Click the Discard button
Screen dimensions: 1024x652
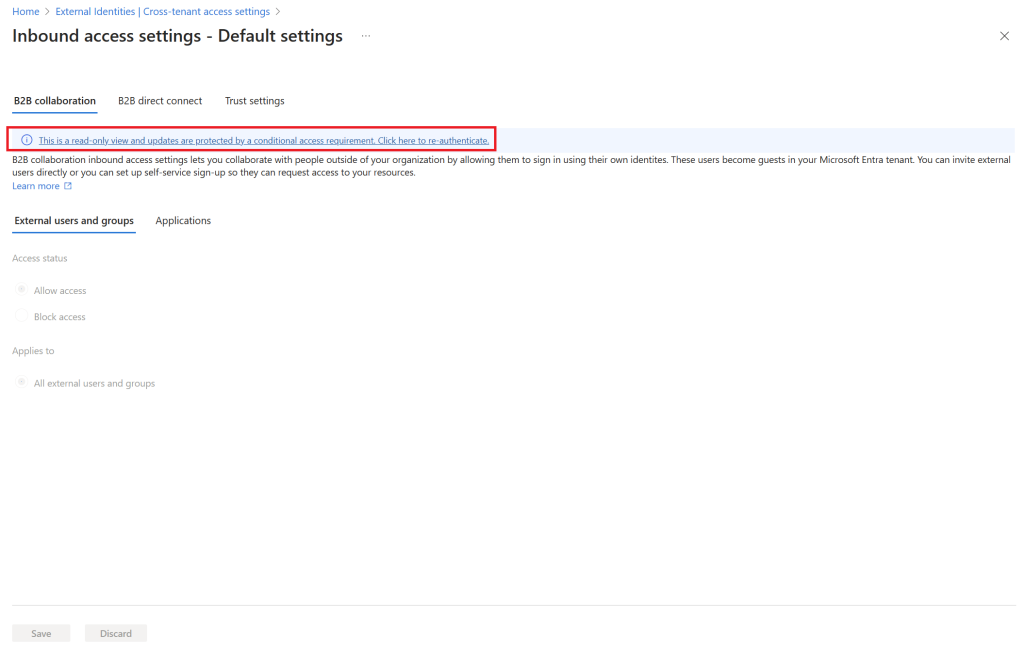click(x=116, y=633)
